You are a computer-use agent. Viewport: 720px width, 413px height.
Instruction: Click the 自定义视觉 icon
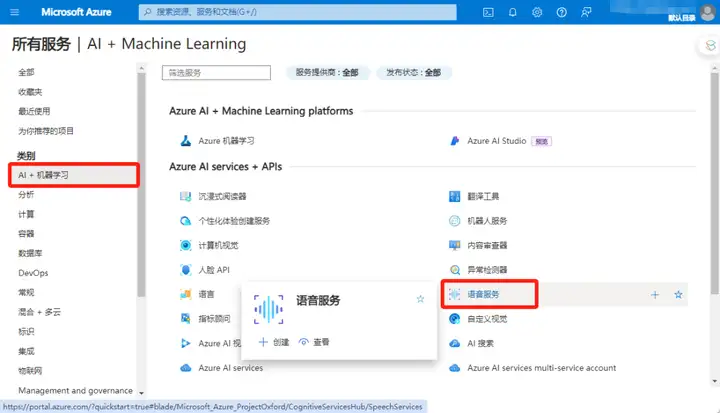point(455,318)
